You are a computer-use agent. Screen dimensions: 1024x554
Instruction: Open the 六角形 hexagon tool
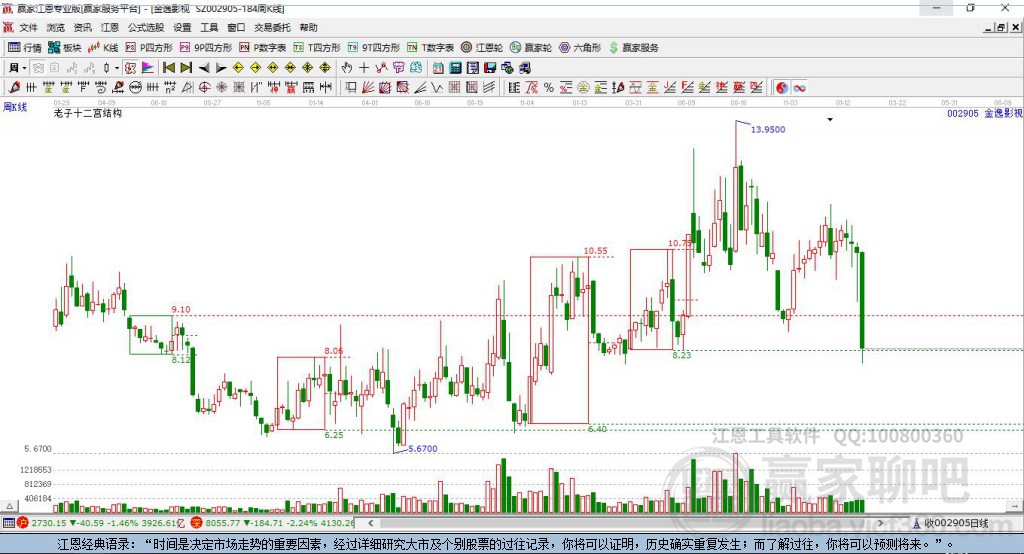(580, 48)
